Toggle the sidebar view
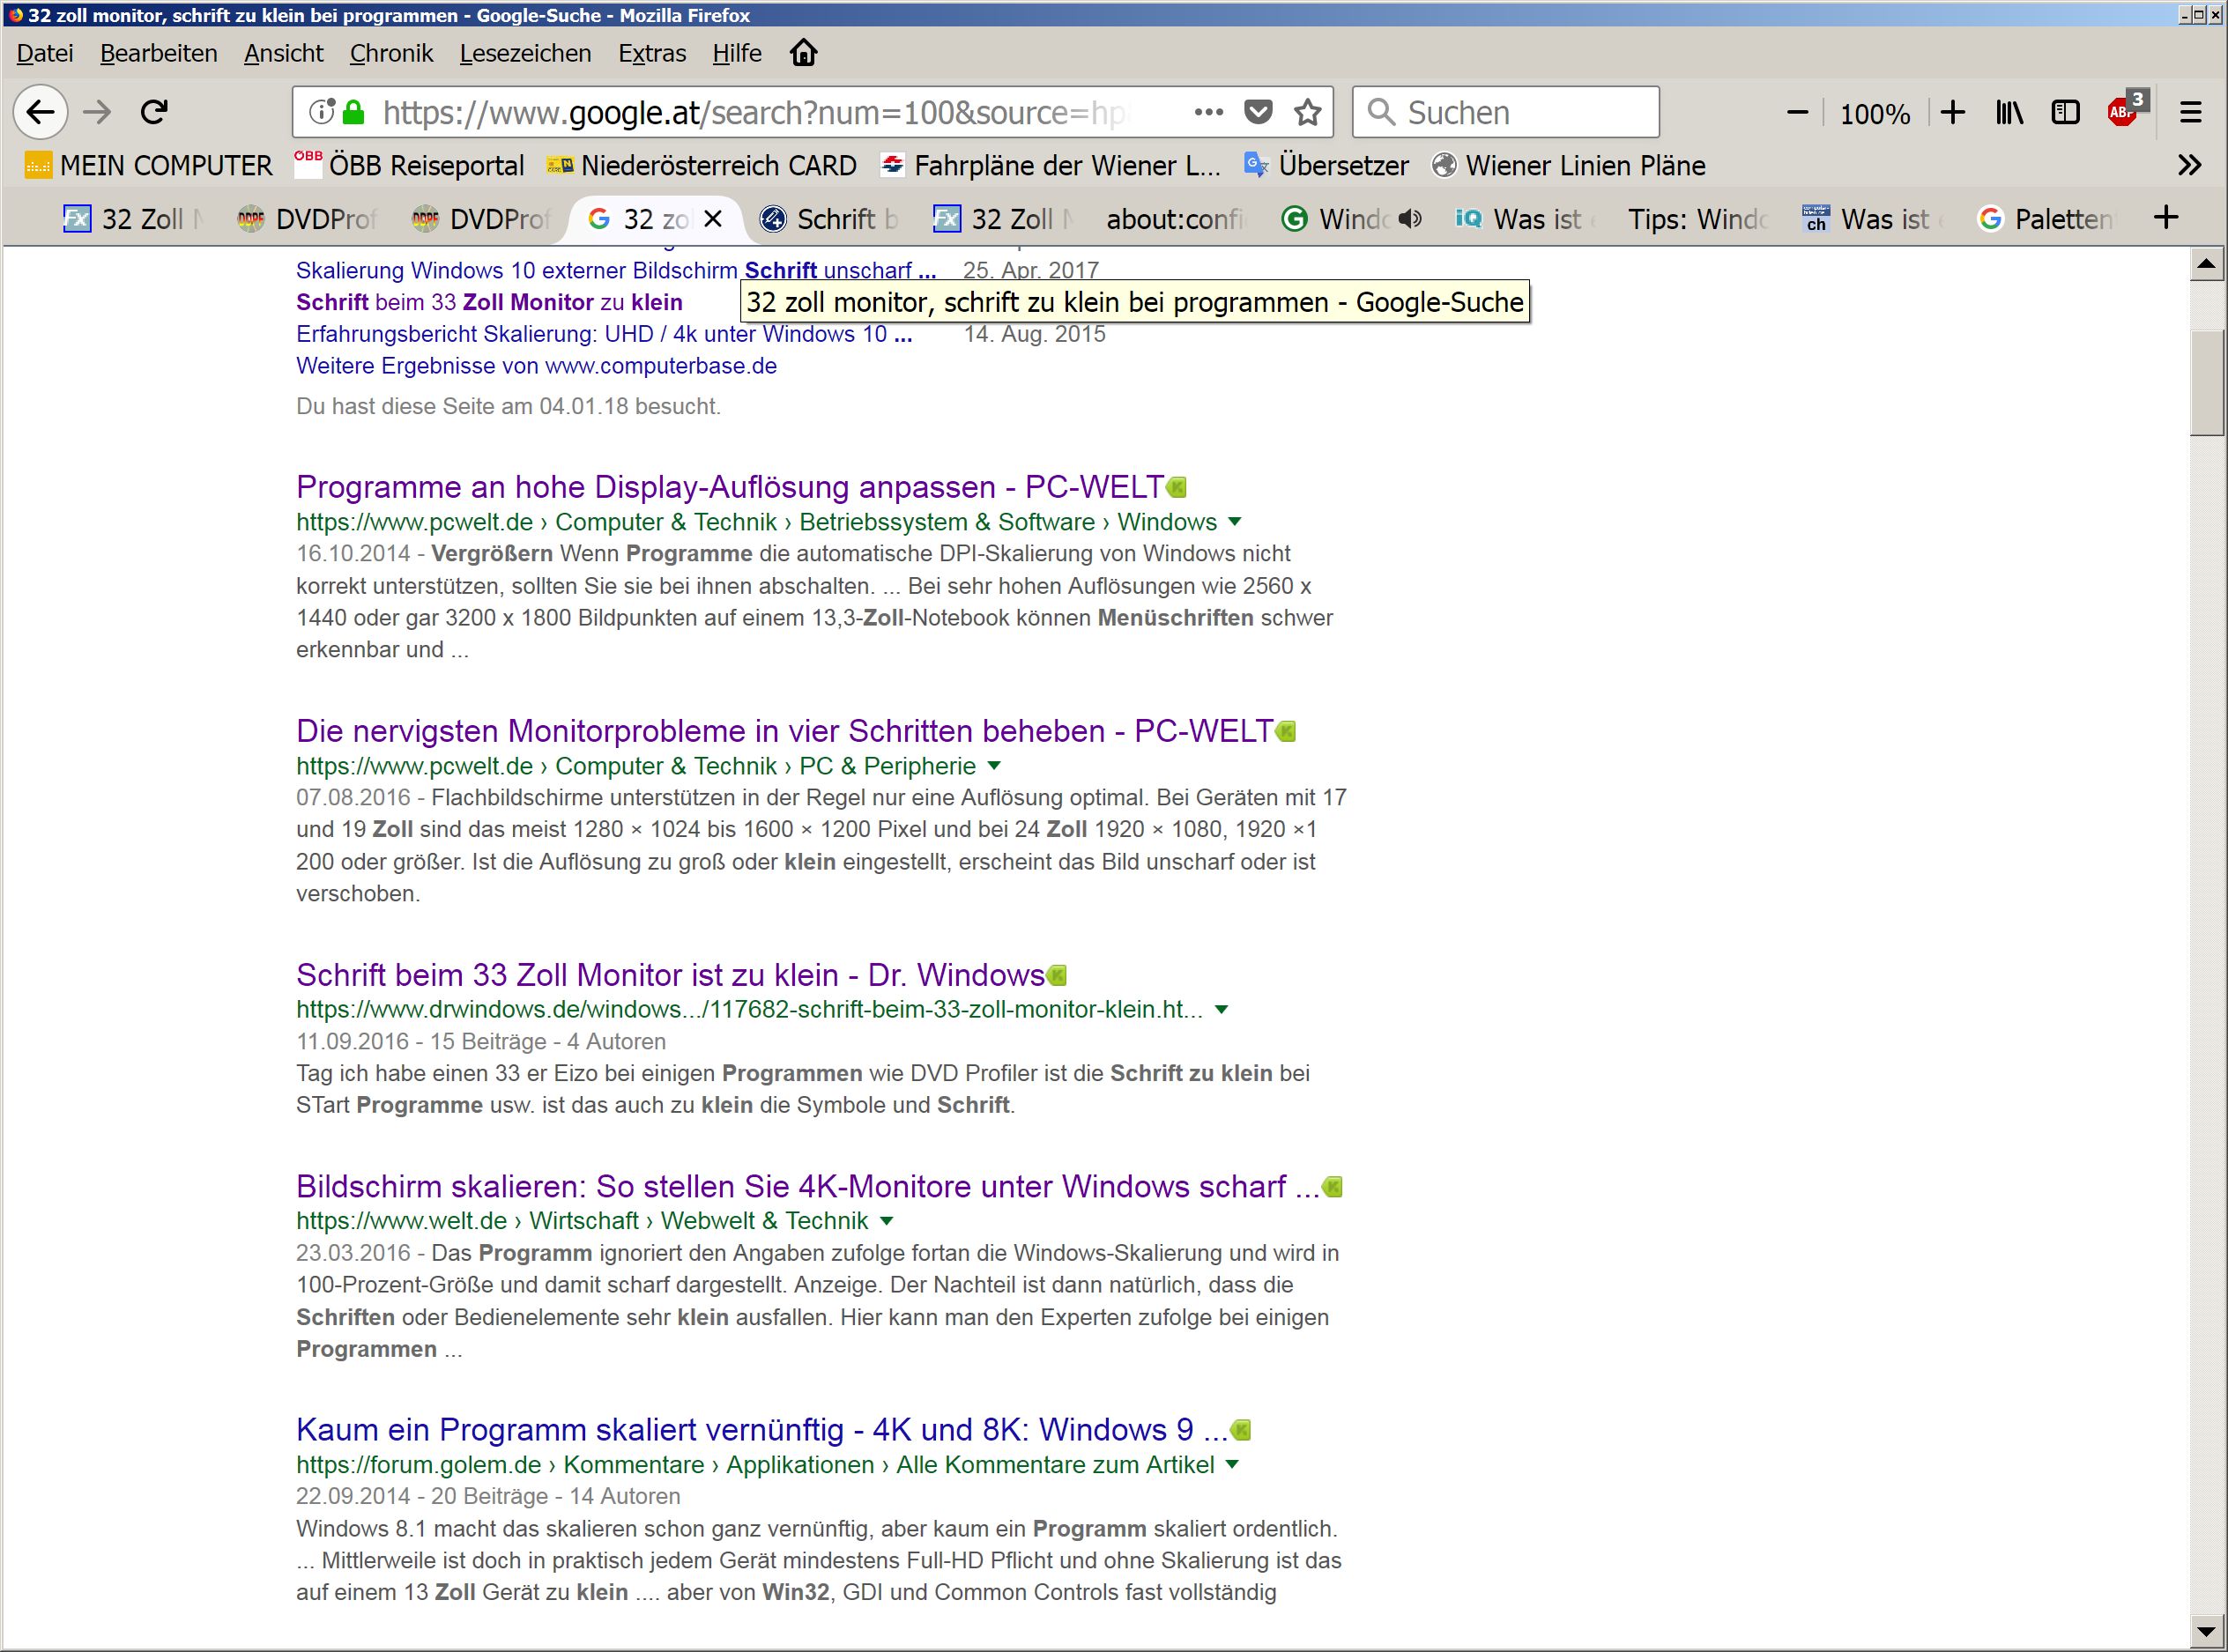This screenshot has height=1652, width=2228. point(2064,112)
